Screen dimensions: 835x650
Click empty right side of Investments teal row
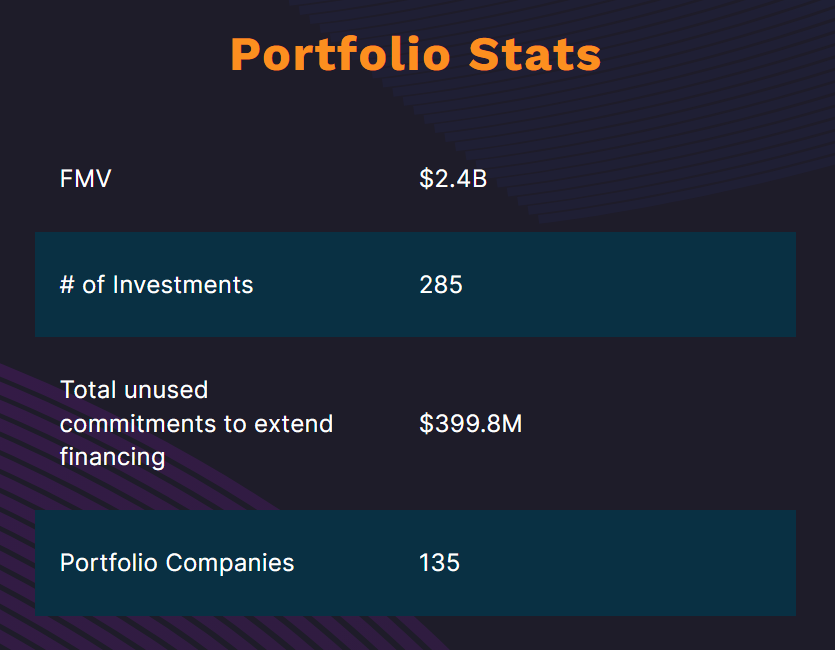pos(680,285)
